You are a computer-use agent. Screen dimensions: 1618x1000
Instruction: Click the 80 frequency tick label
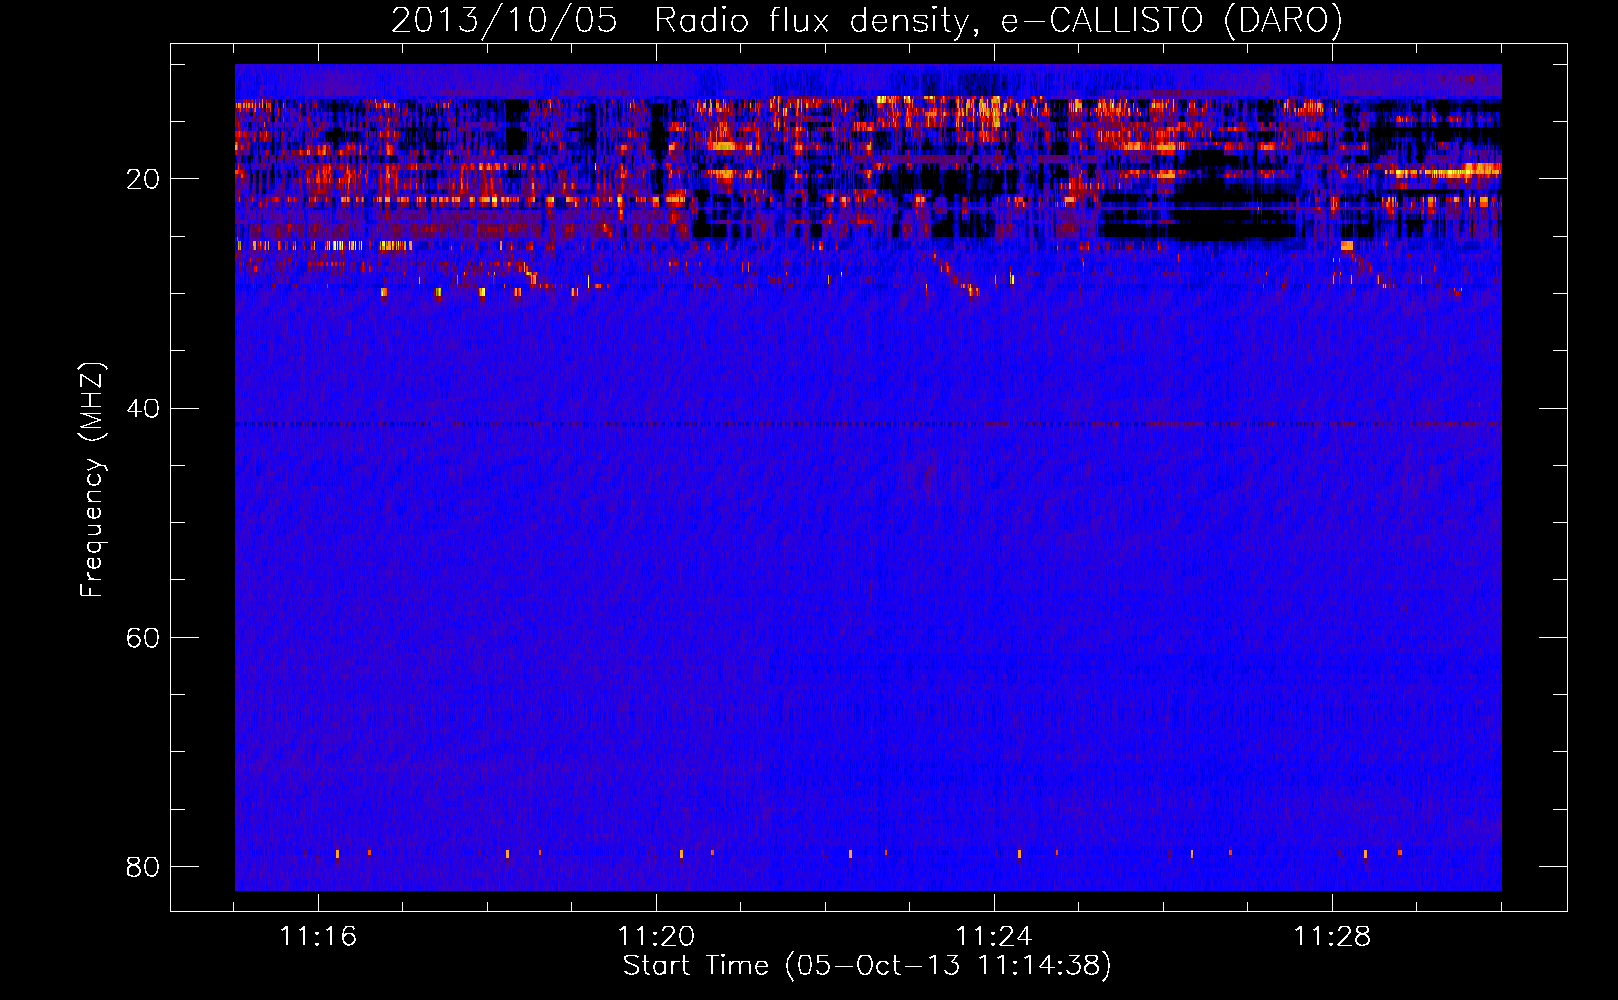[x=143, y=866]
